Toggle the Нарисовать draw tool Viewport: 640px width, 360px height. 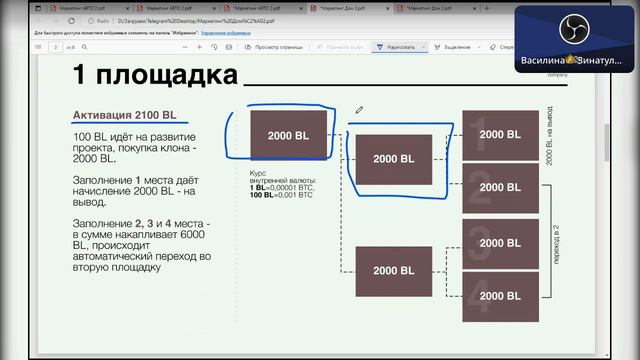[396, 47]
